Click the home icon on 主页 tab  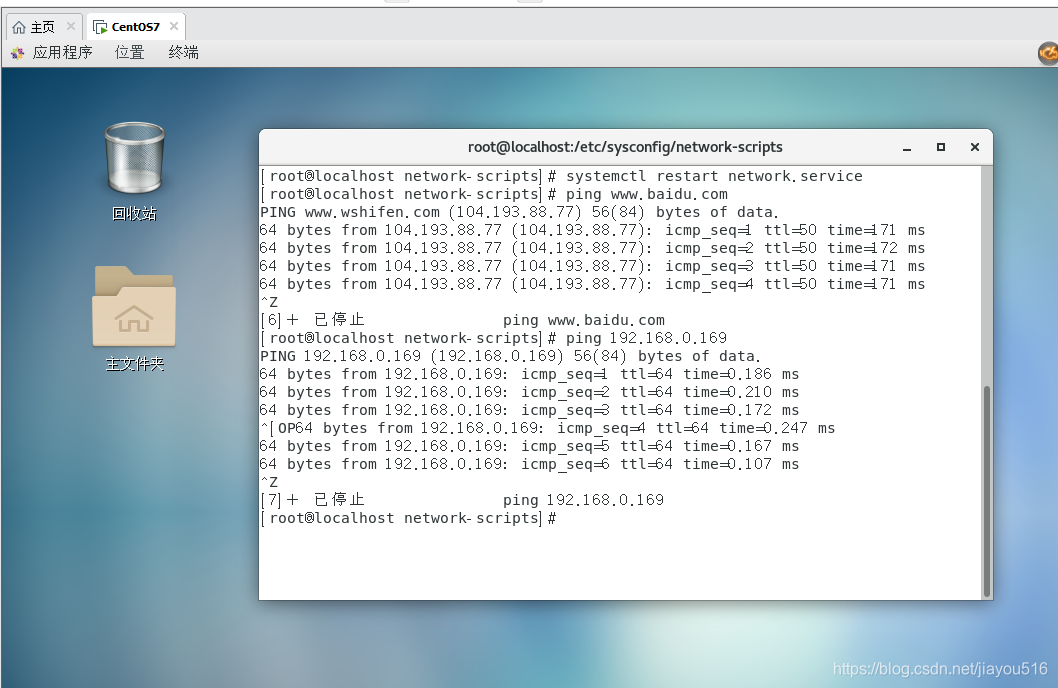click(19, 27)
